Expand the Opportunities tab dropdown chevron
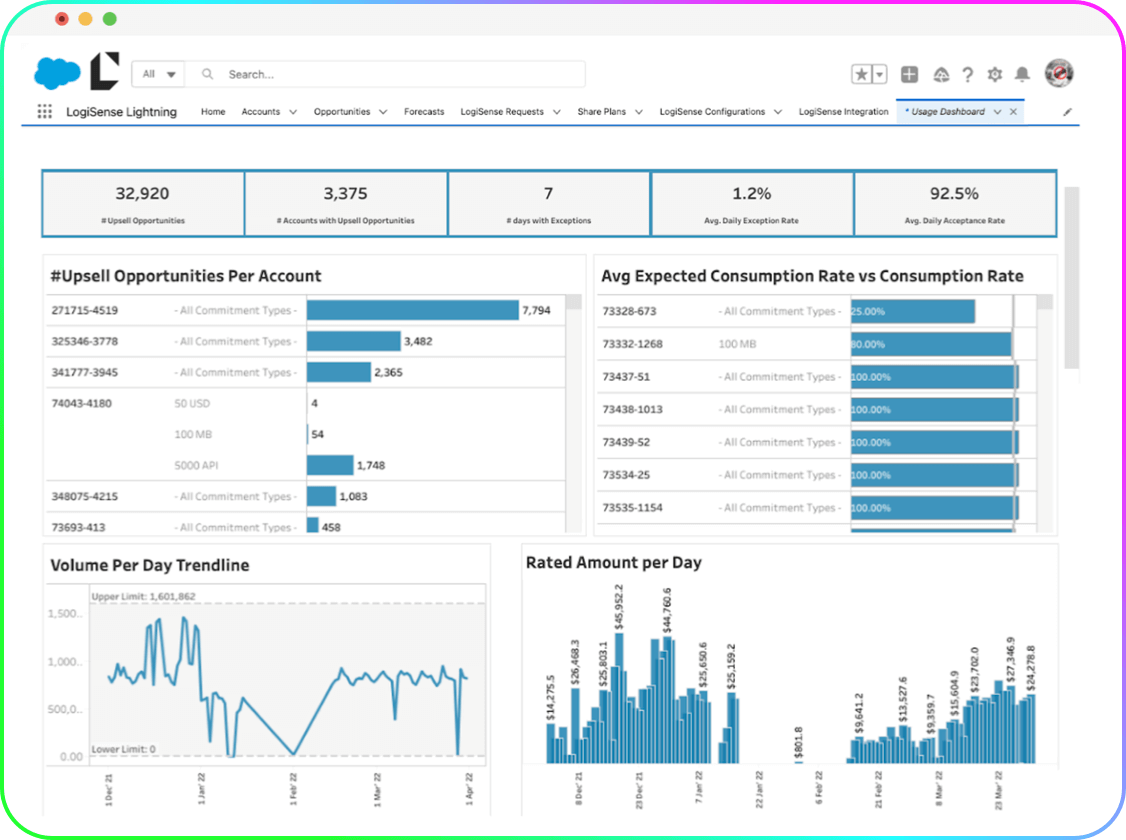The height and width of the screenshot is (840, 1126). click(383, 112)
